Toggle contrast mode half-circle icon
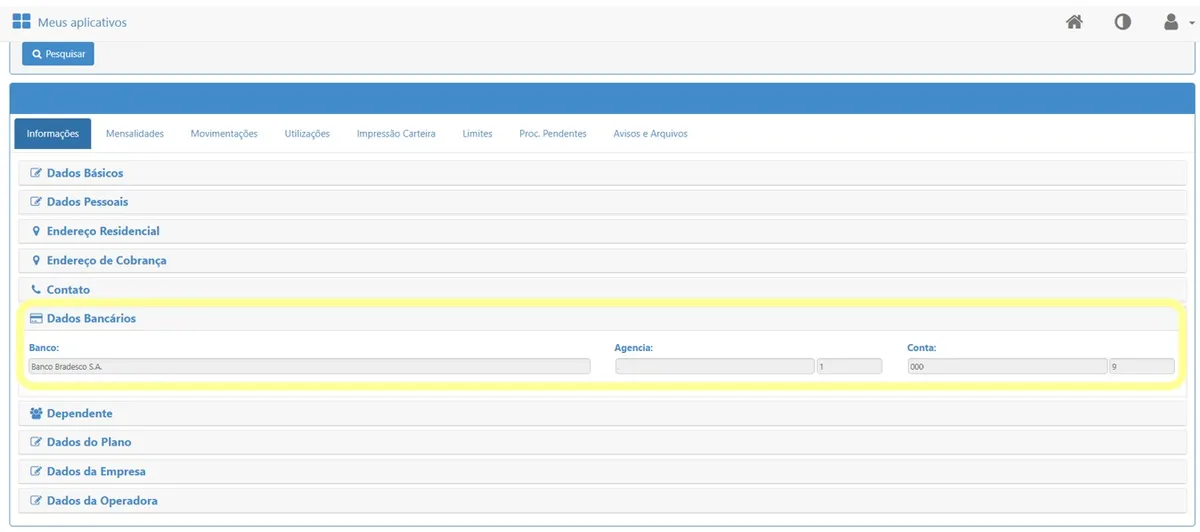This screenshot has height=532, width=1200. [1123, 22]
